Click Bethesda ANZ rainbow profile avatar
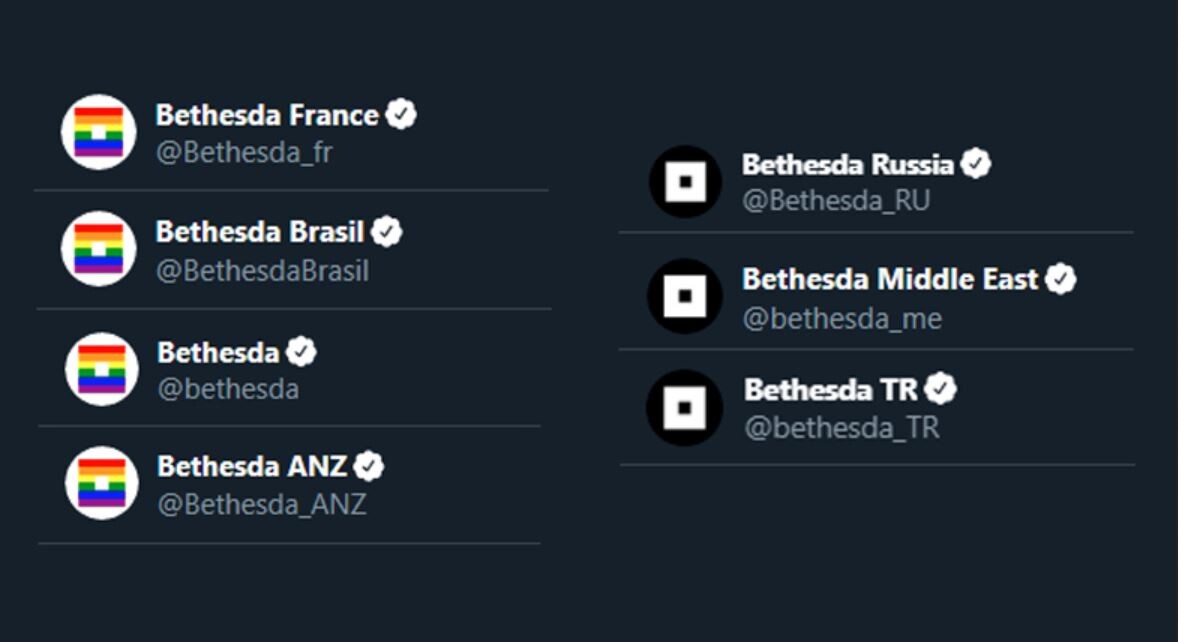The width and height of the screenshot is (1178, 642). coord(101,483)
